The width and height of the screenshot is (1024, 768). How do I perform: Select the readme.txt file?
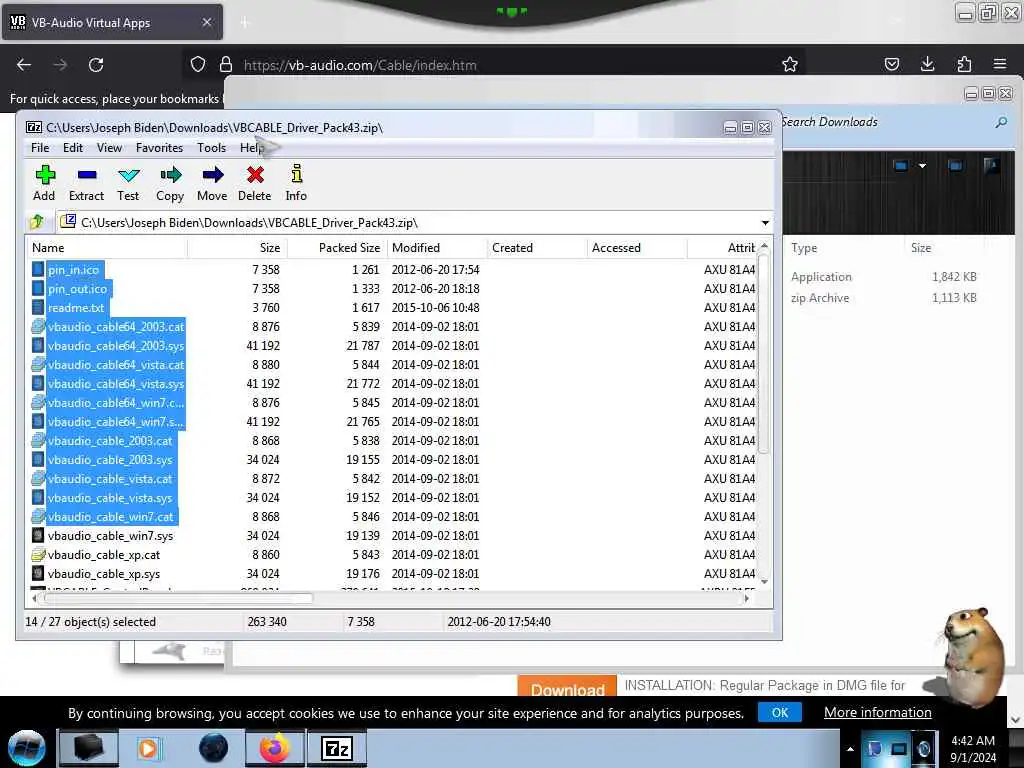pos(76,308)
